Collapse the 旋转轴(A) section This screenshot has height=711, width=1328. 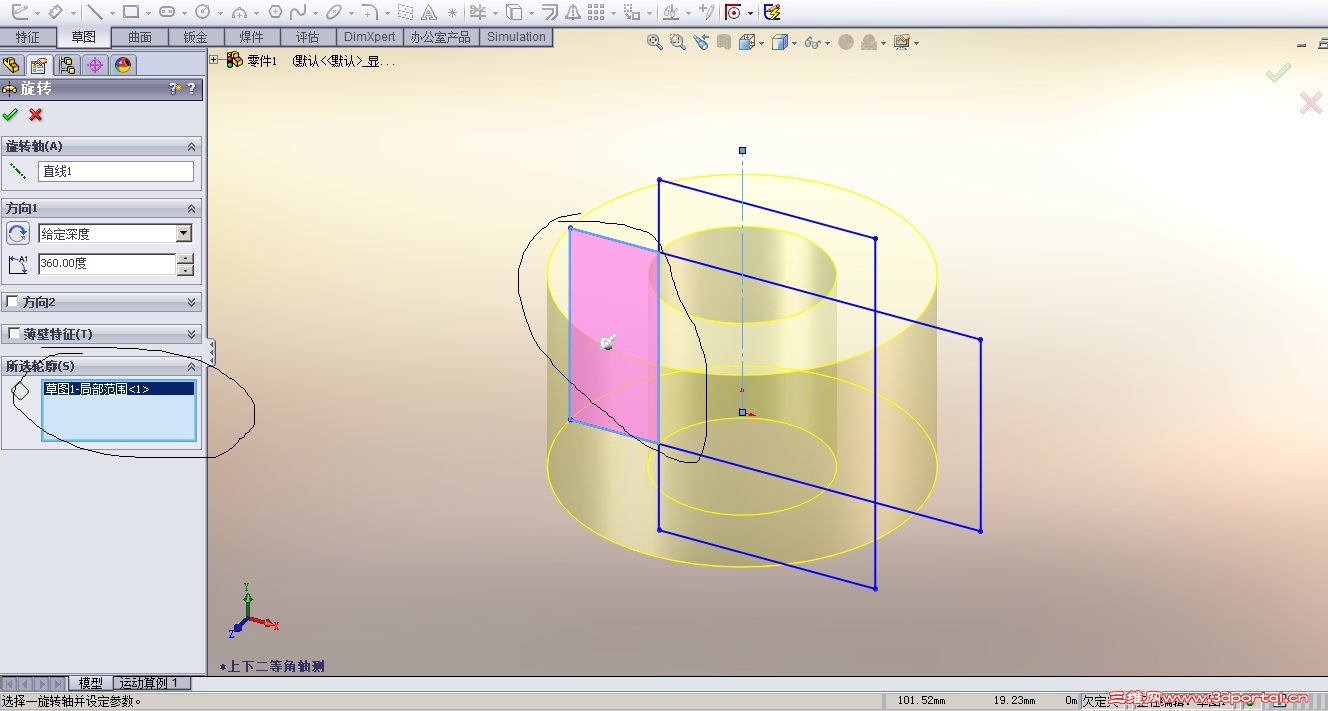tap(192, 146)
